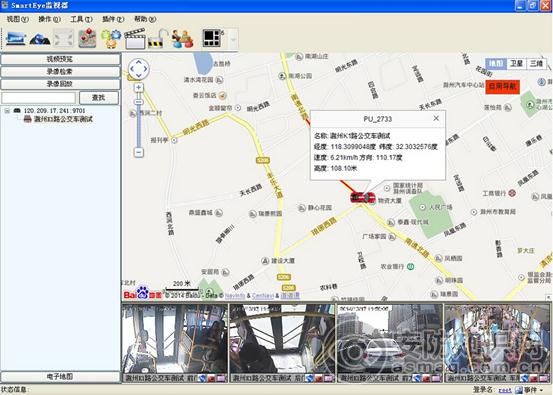Screen dimensions: 553x395
Task: Click the Baidu logo on the map
Action: click(143, 293)
